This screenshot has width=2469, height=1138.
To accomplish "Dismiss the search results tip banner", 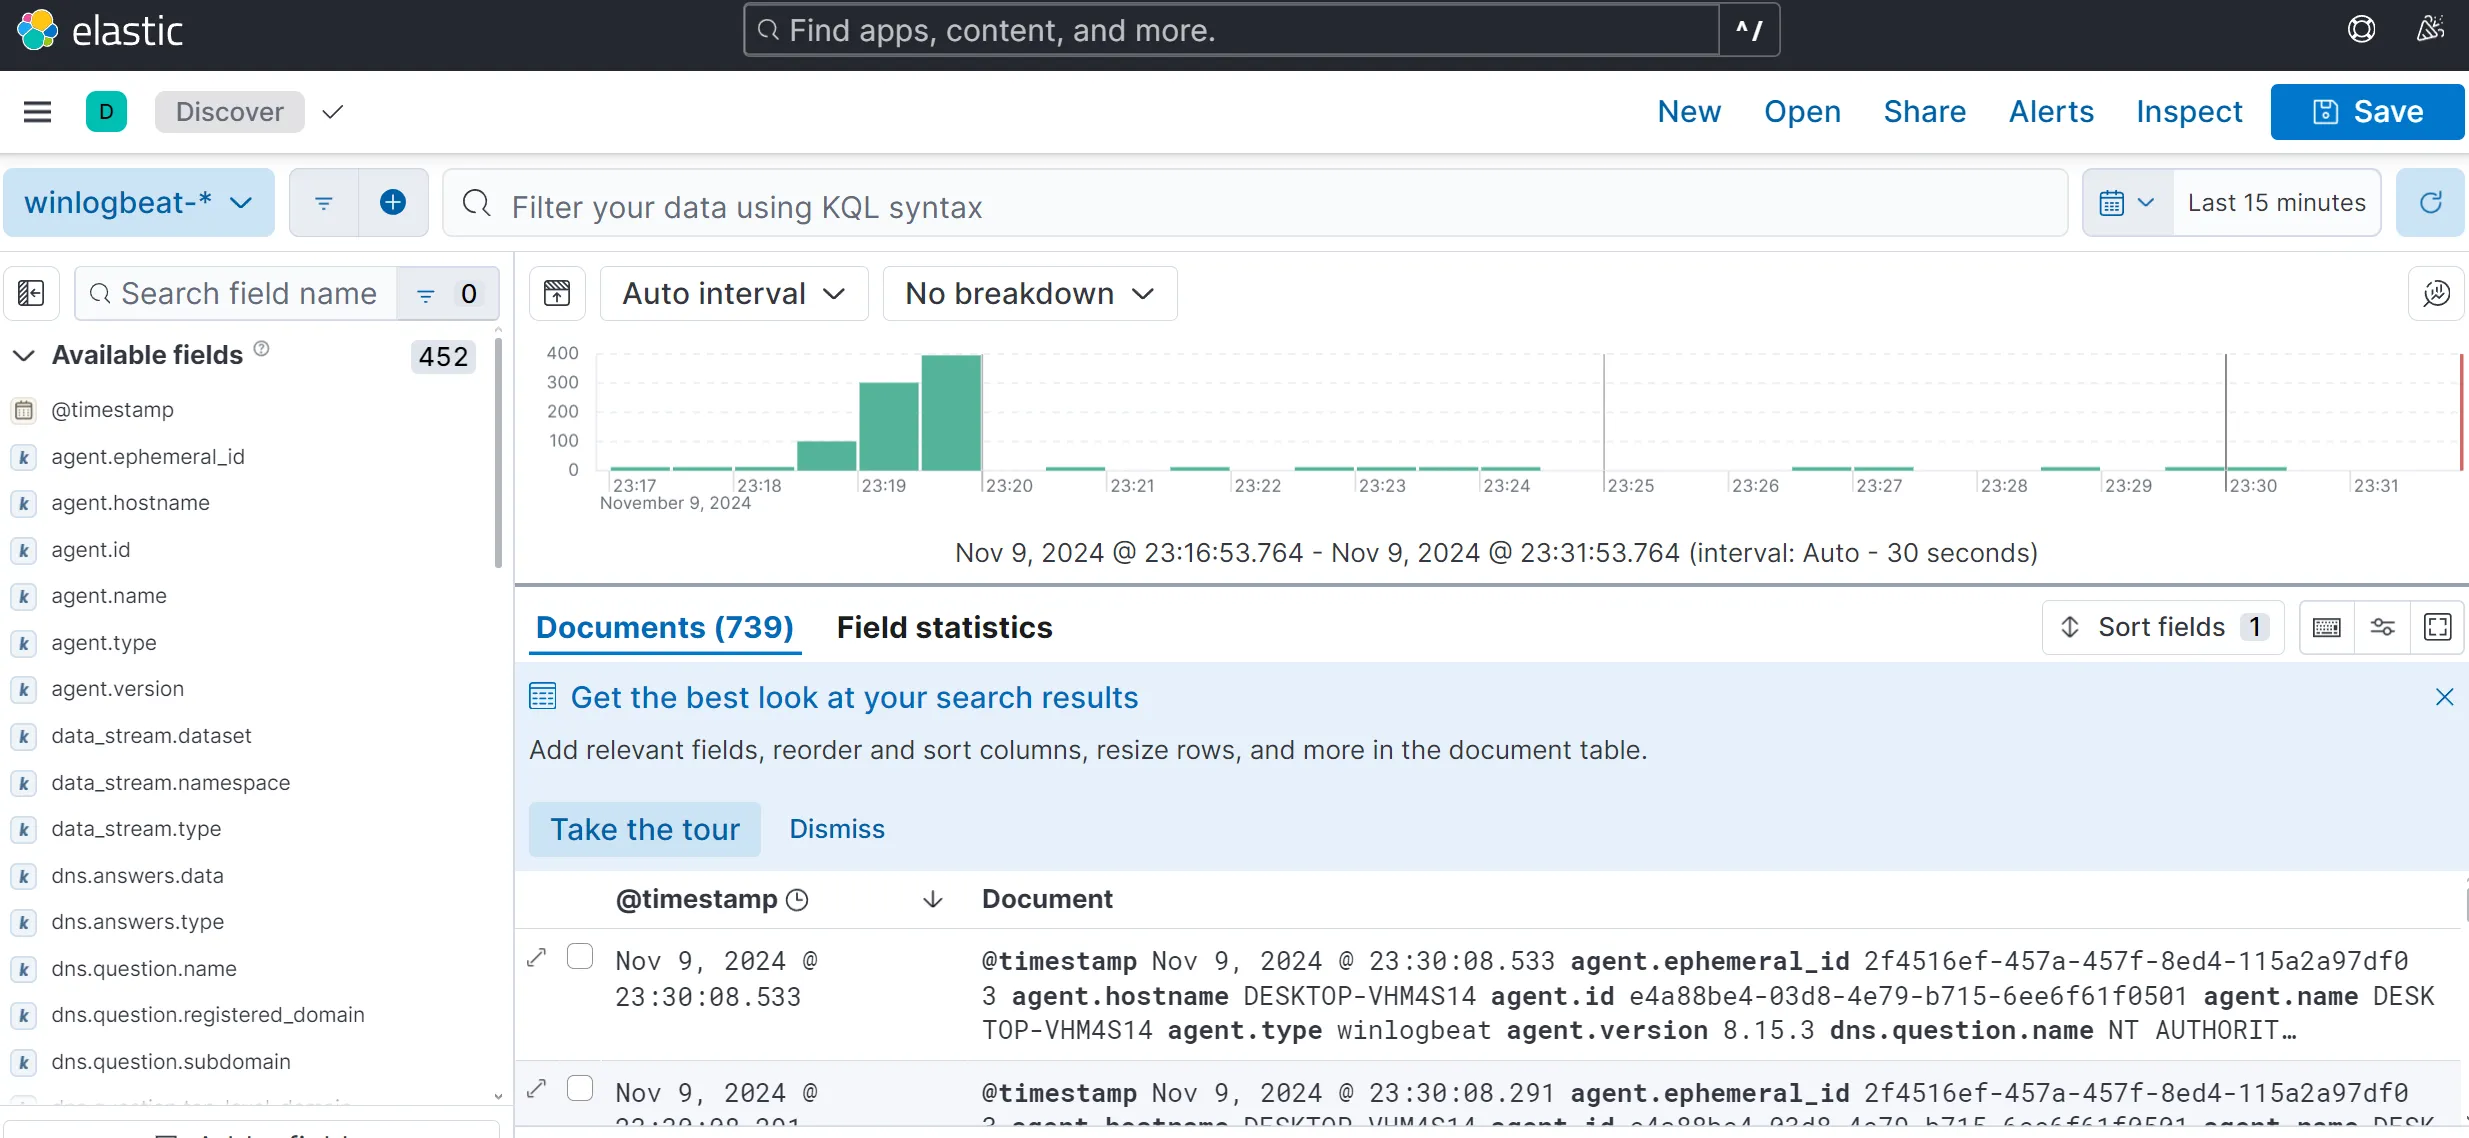I will click(2444, 697).
